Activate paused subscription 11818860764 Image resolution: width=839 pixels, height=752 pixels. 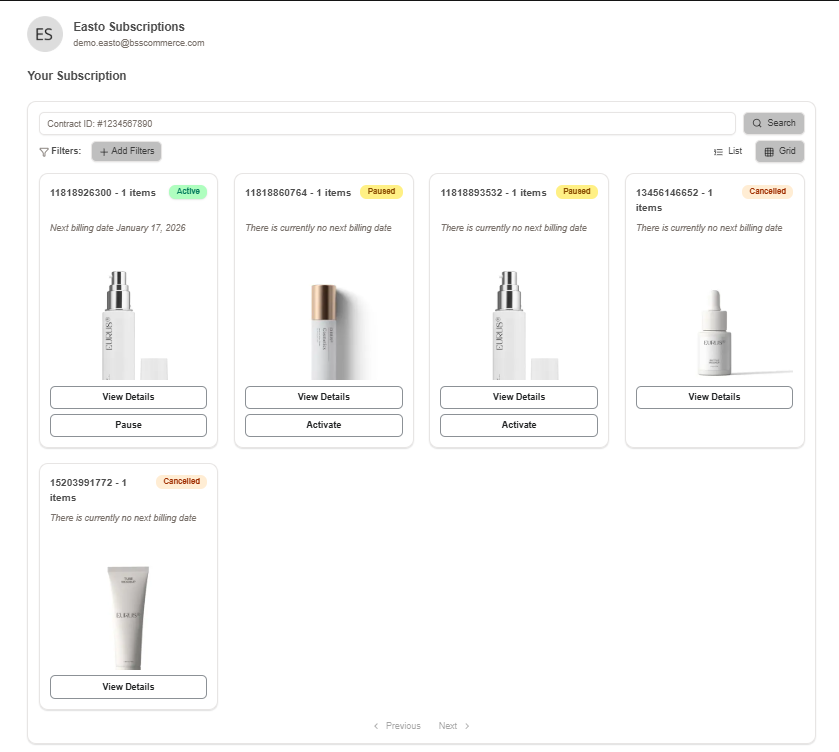coord(323,425)
